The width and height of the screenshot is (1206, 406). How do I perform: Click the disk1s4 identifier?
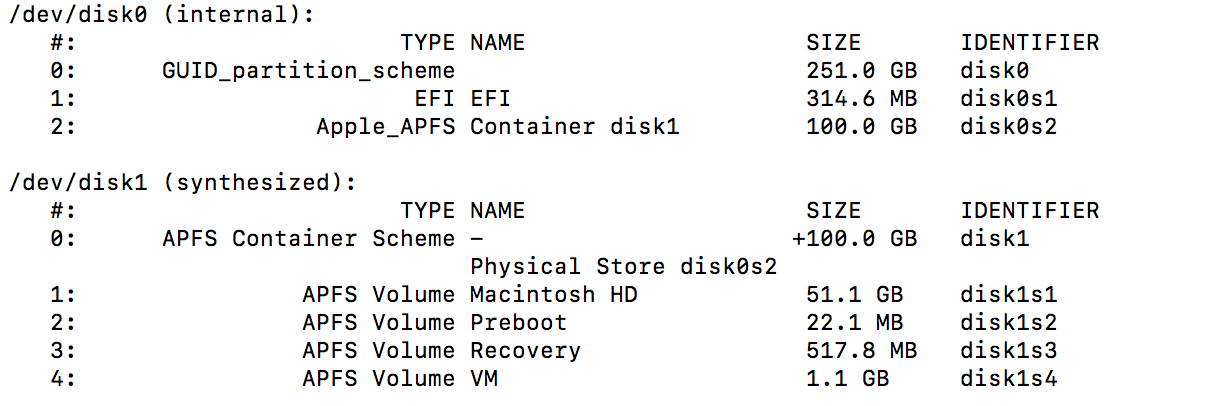(x=1009, y=379)
